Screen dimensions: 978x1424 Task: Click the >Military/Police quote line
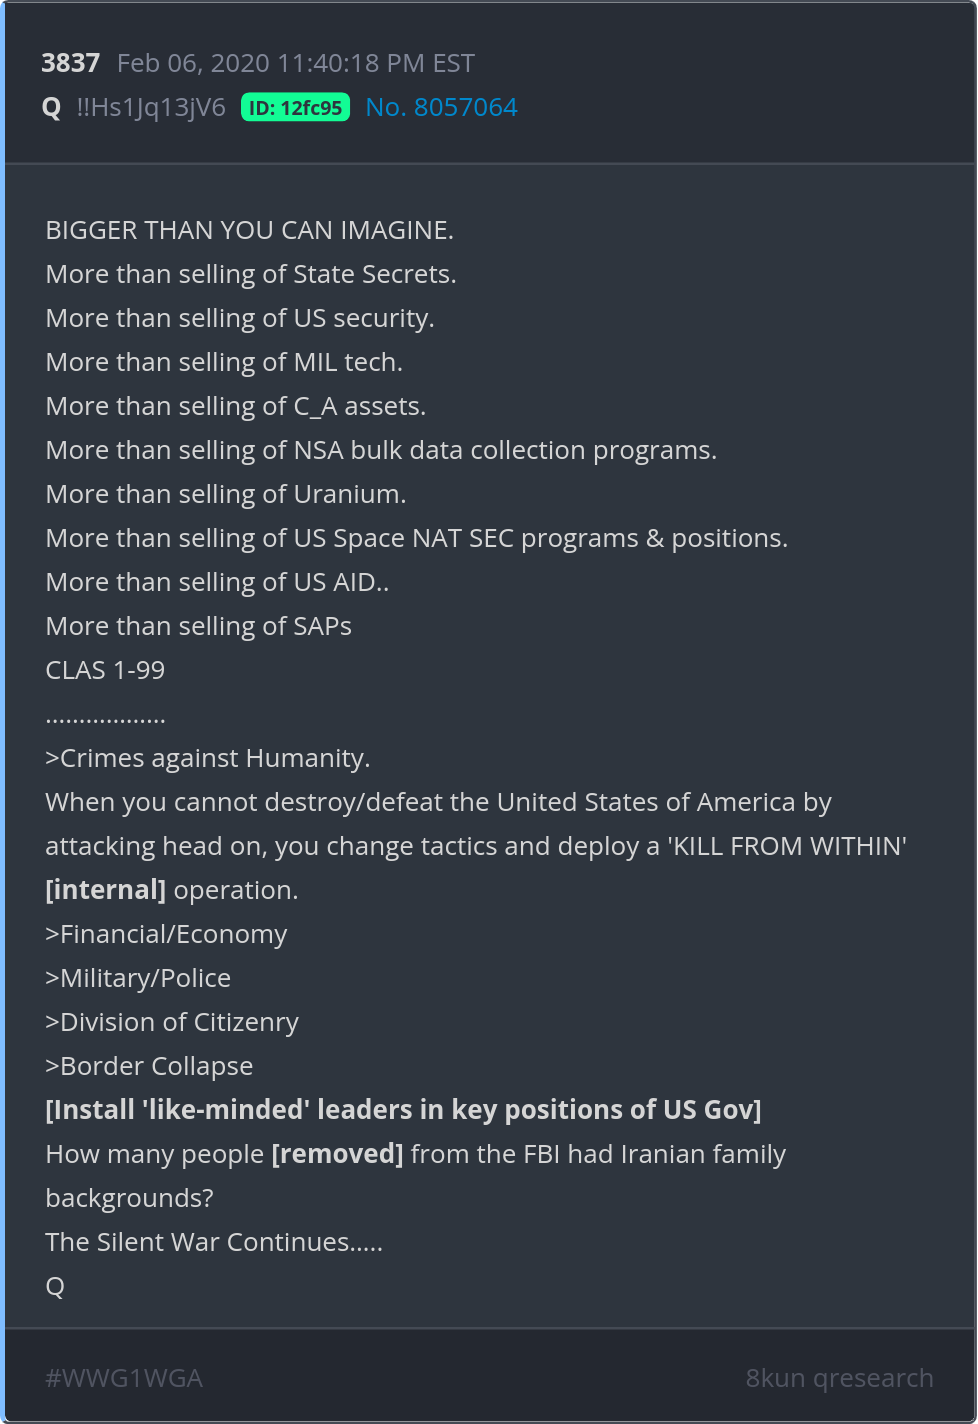coord(138,978)
